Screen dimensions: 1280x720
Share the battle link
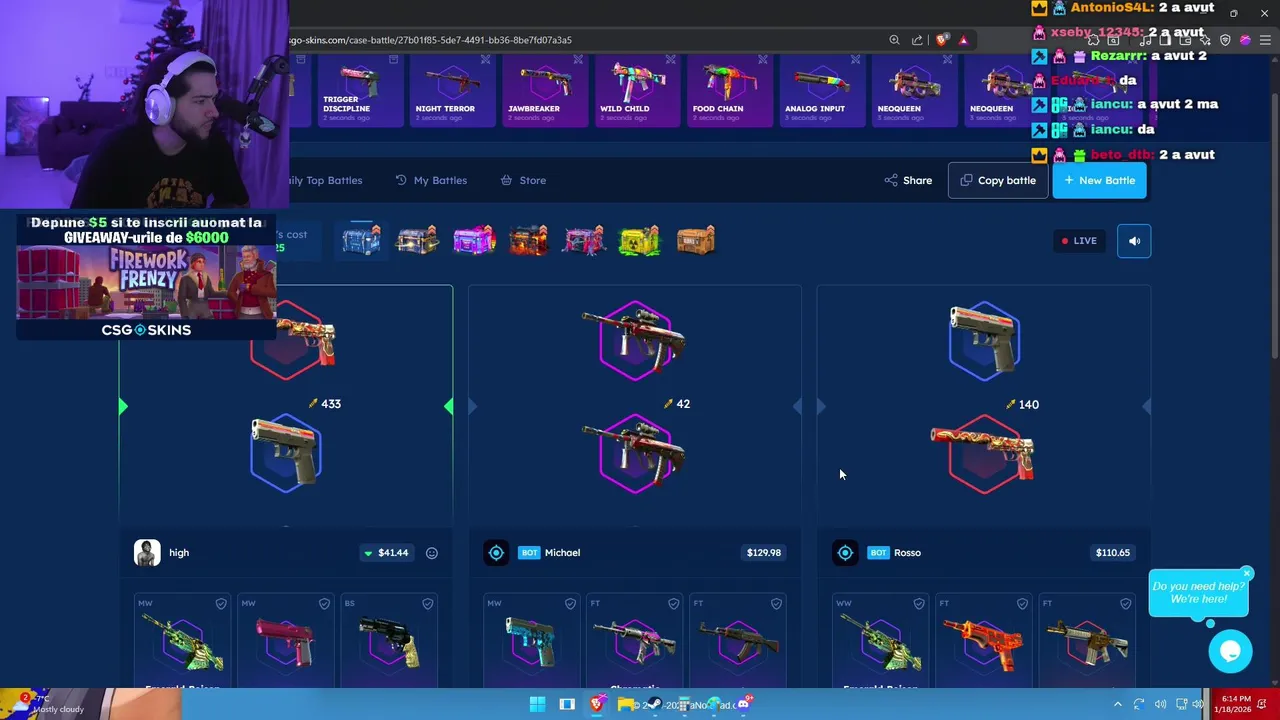tap(908, 180)
